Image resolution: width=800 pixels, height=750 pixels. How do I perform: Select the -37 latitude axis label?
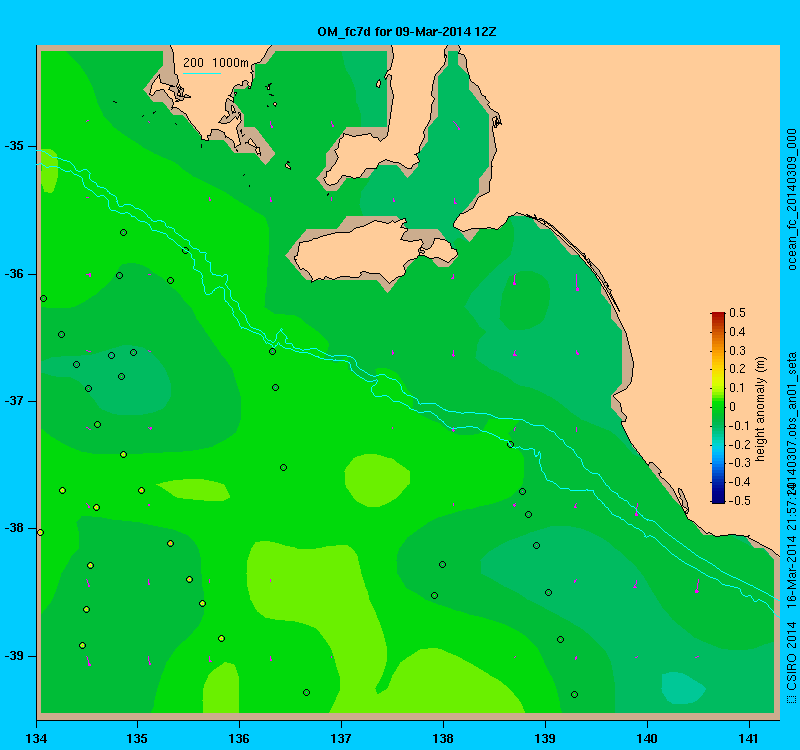15,401
